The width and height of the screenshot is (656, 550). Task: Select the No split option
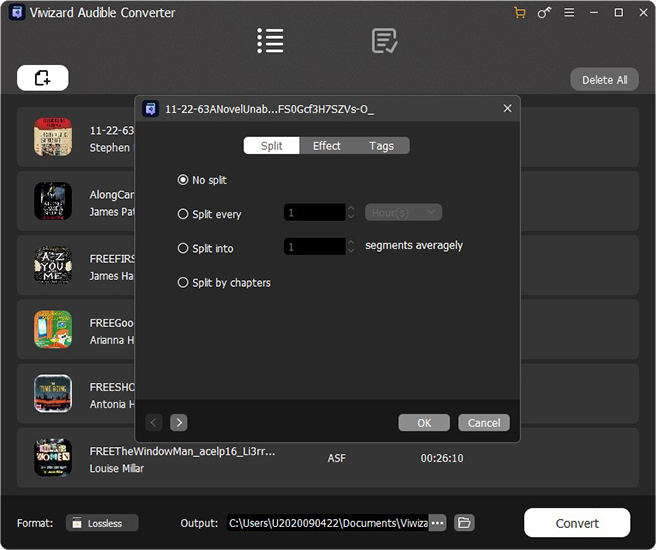[202, 180]
